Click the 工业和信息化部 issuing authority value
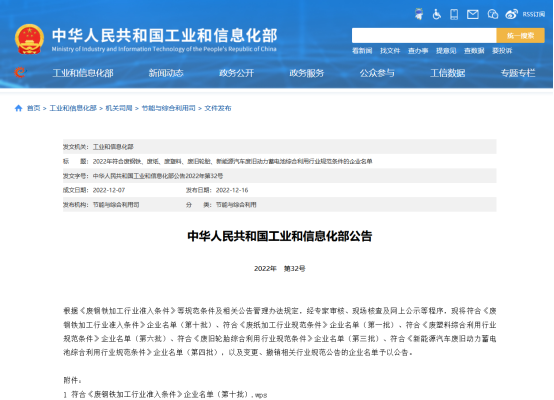Image resolution: width=554 pixels, height=400 pixels. coord(113,147)
